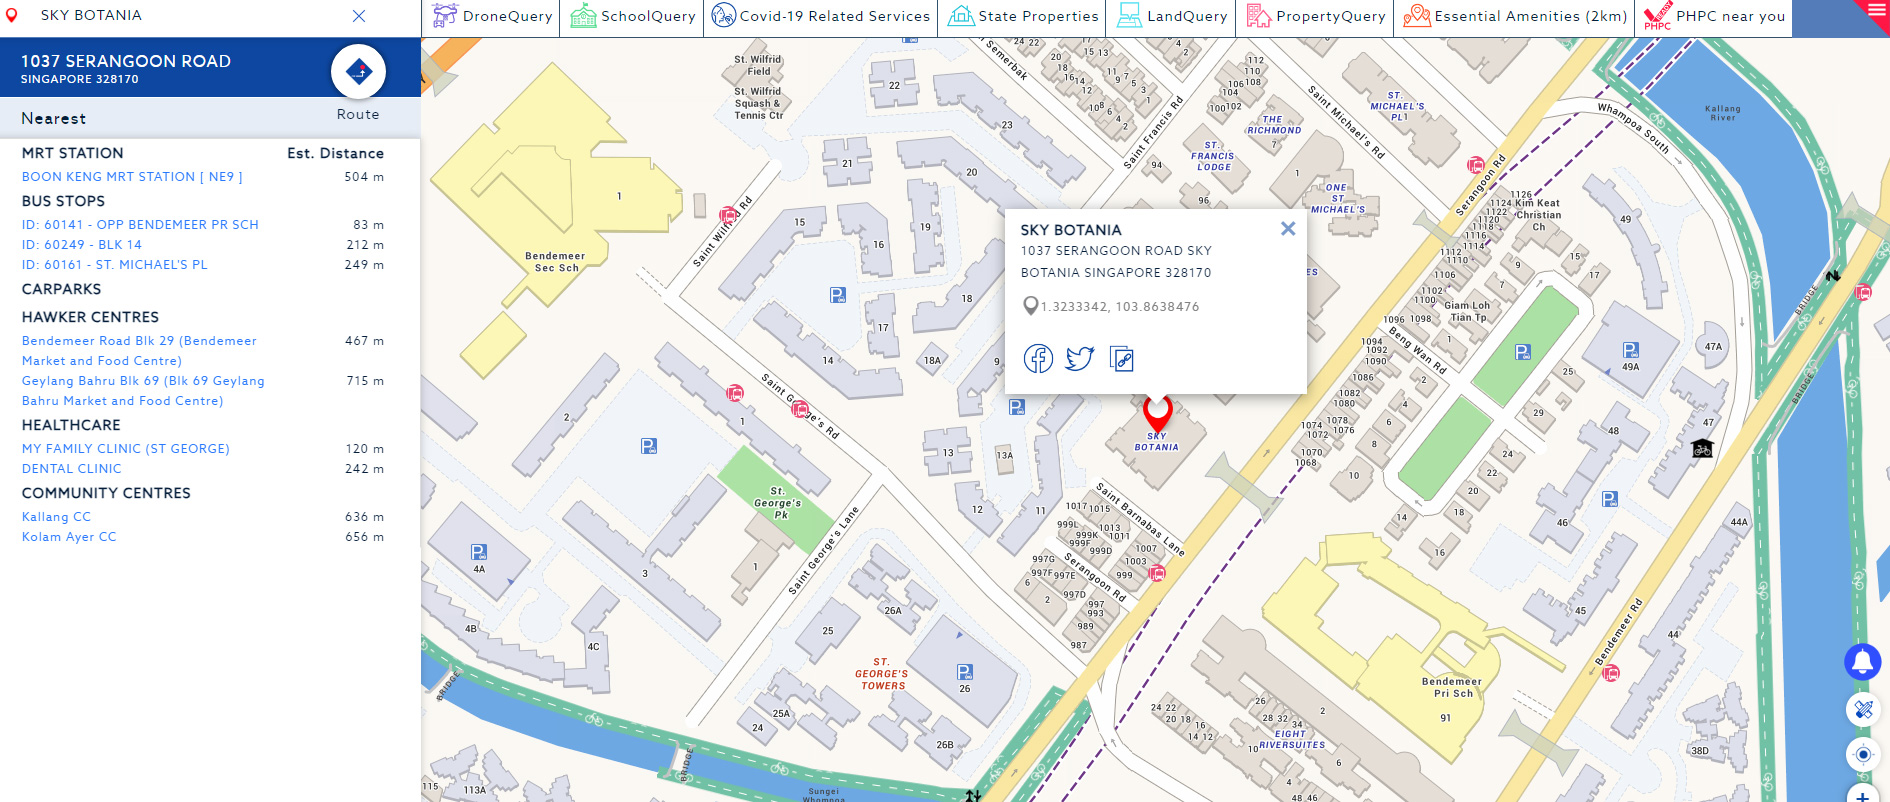The image size is (1890, 802).
Task: Open MY FAMILY CLINIC (ST GEORGE) link
Action: coord(126,449)
